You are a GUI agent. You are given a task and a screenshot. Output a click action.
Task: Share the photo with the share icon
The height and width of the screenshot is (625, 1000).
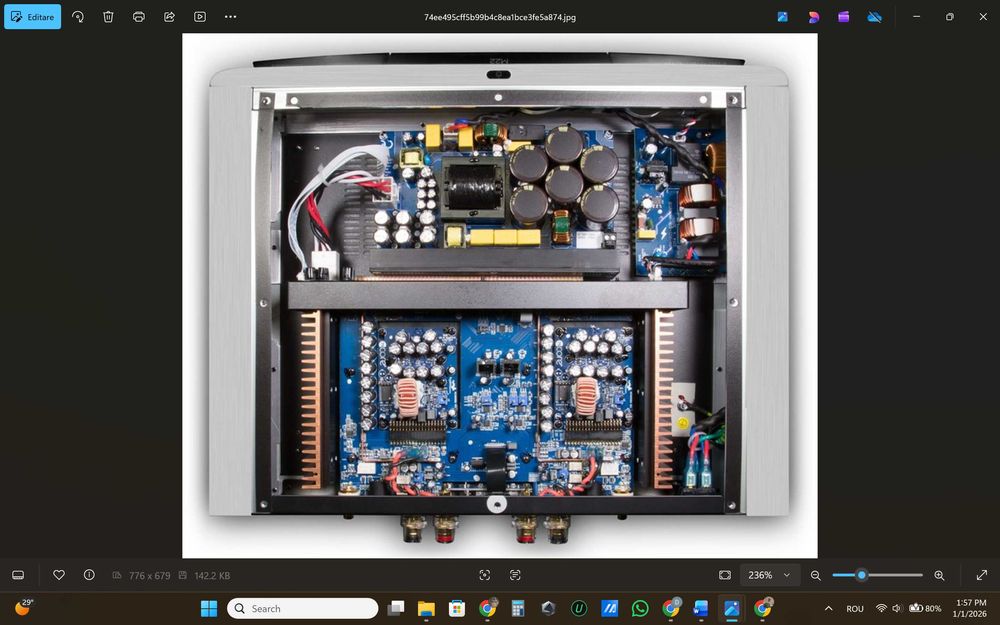pyautogui.click(x=169, y=17)
